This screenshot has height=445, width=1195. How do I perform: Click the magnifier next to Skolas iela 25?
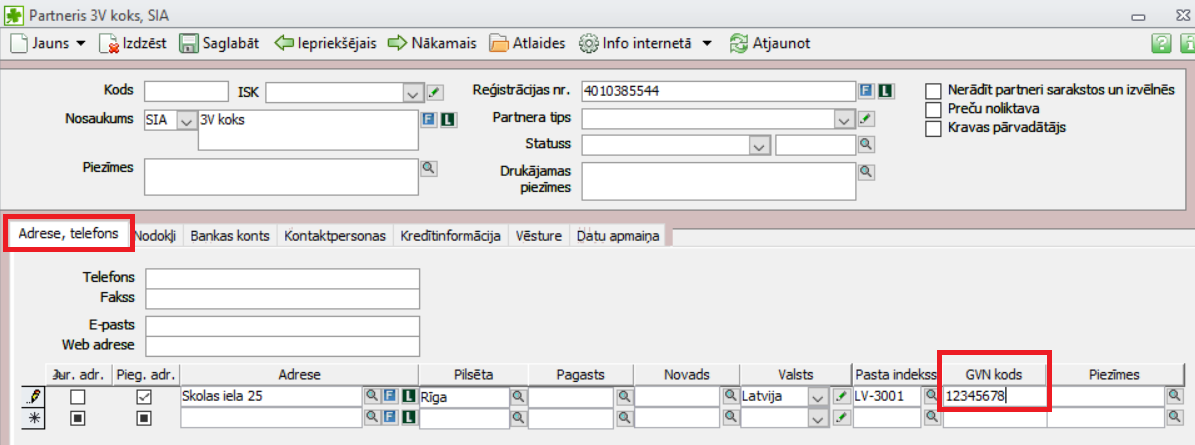click(372, 395)
